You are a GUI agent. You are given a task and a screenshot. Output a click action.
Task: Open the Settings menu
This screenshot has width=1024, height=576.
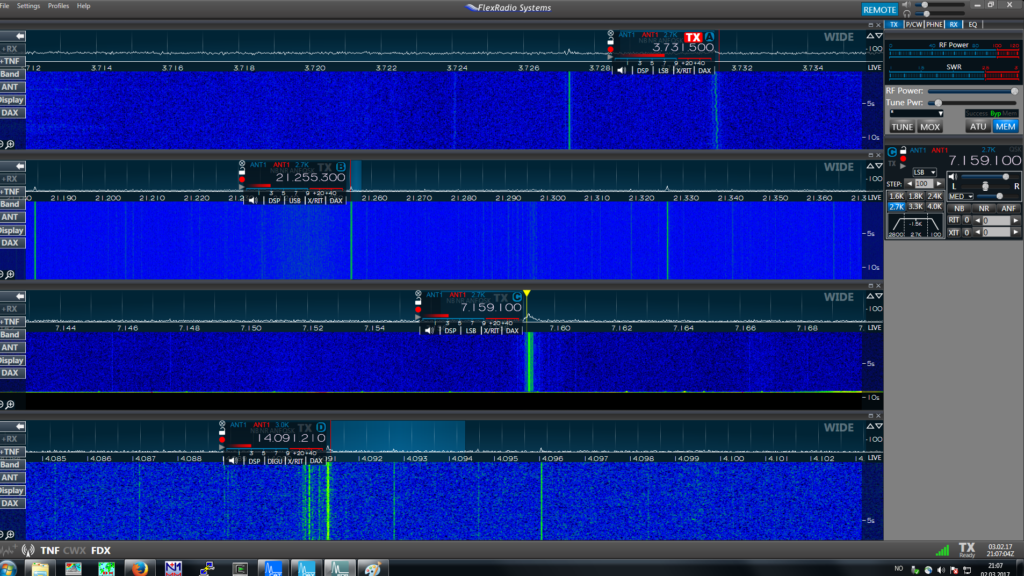click(x=28, y=6)
